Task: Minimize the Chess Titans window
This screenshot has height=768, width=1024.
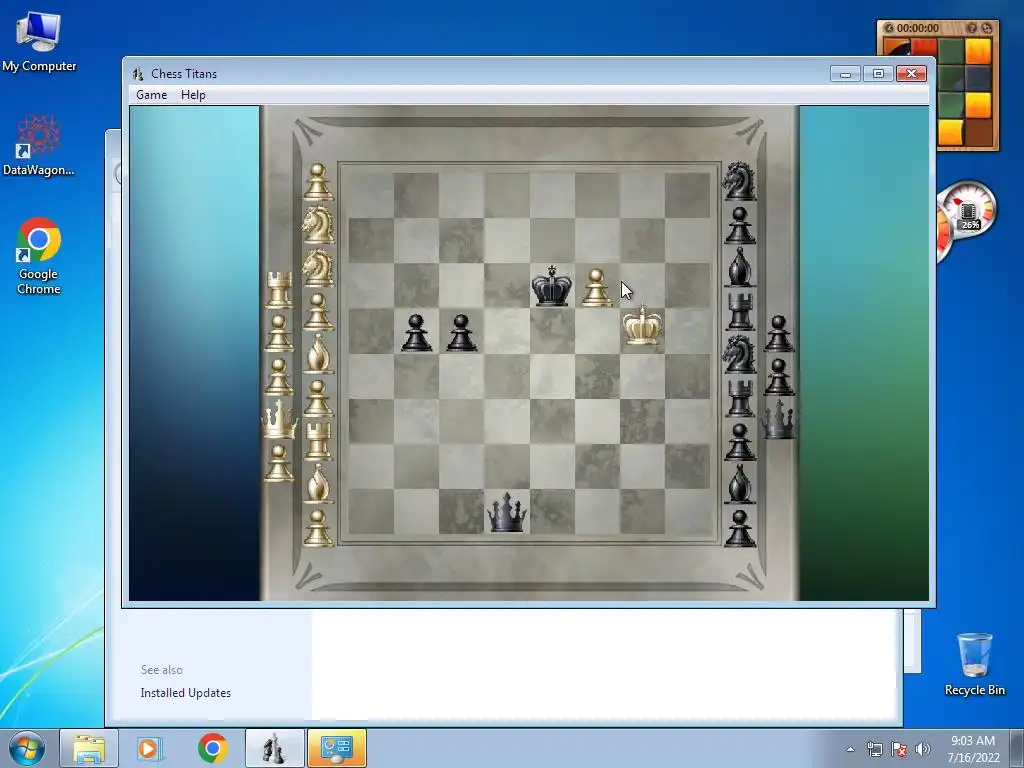Action: [x=845, y=73]
